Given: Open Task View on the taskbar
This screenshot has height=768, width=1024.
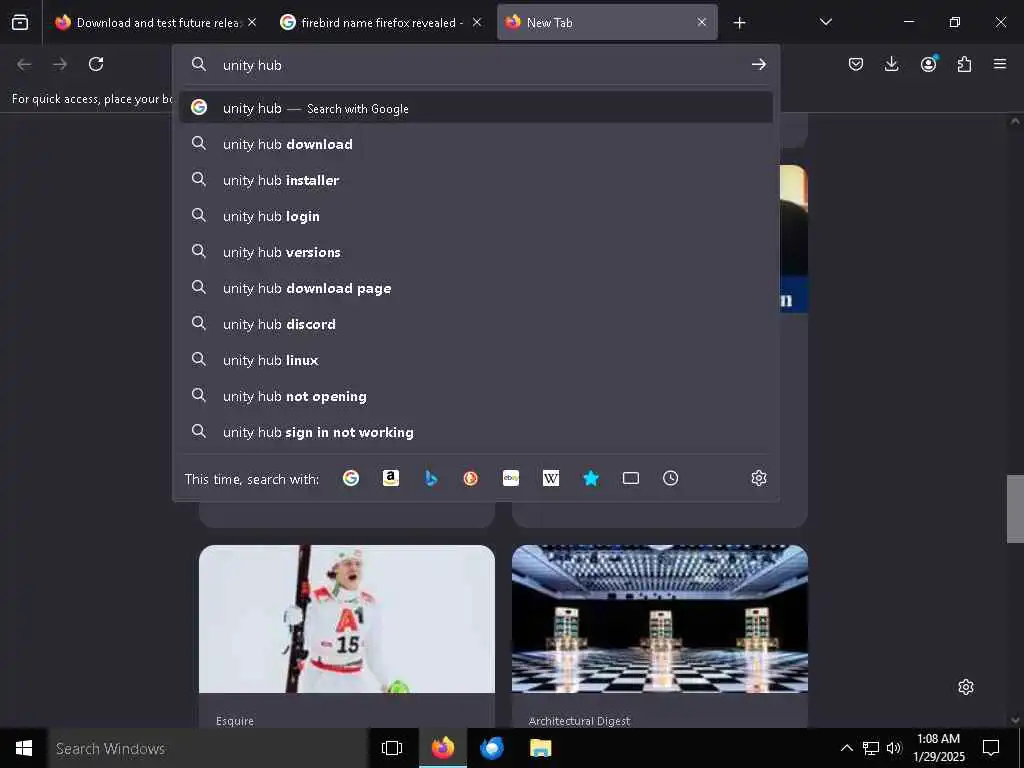Looking at the screenshot, I should pos(392,748).
